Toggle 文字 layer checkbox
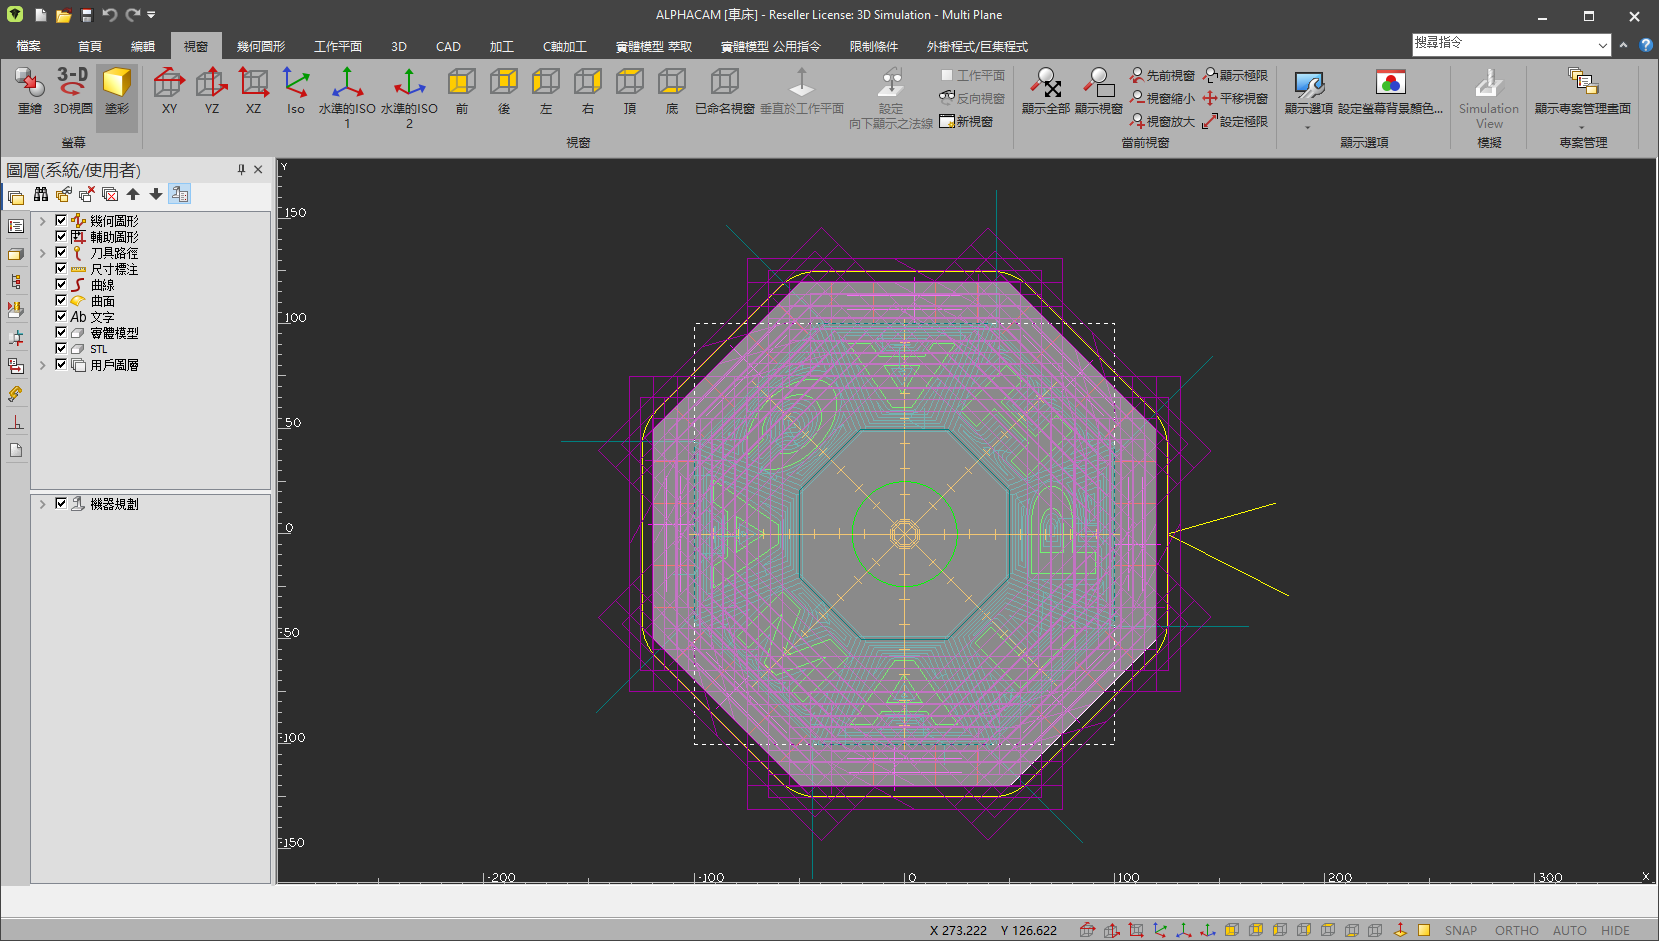Screen dimensions: 1659x941 [x=61, y=316]
